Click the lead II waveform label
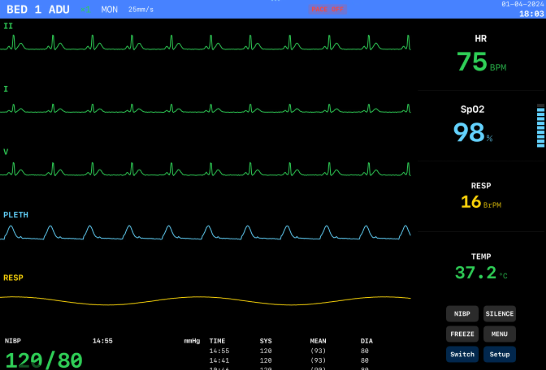The height and width of the screenshot is (370, 546). coord(8,26)
